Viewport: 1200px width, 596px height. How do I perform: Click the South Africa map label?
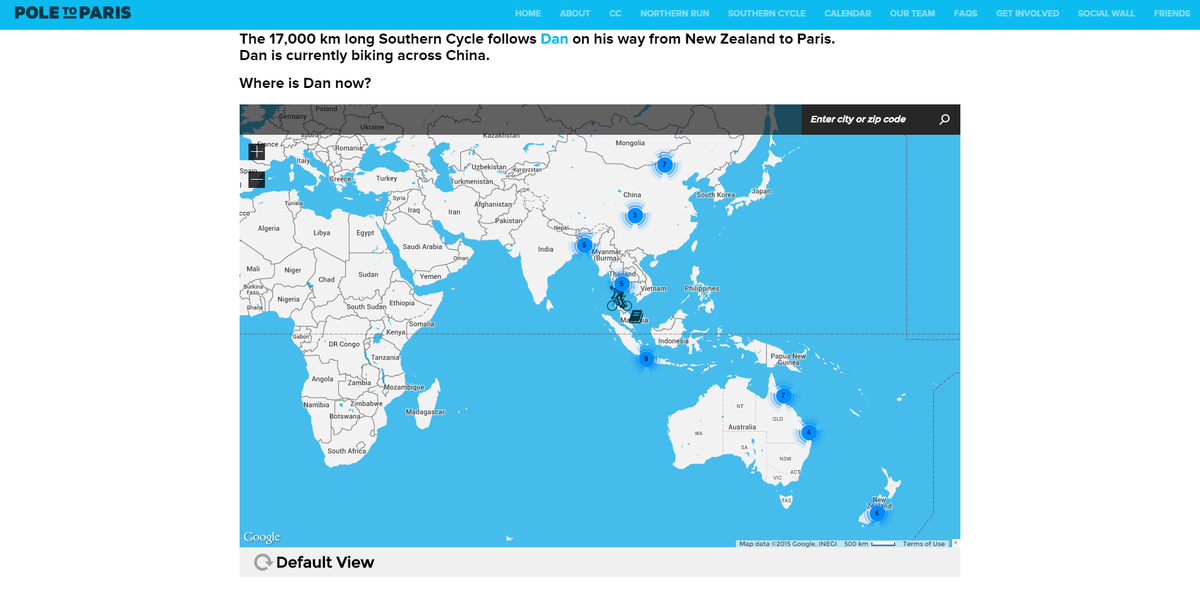click(348, 451)
